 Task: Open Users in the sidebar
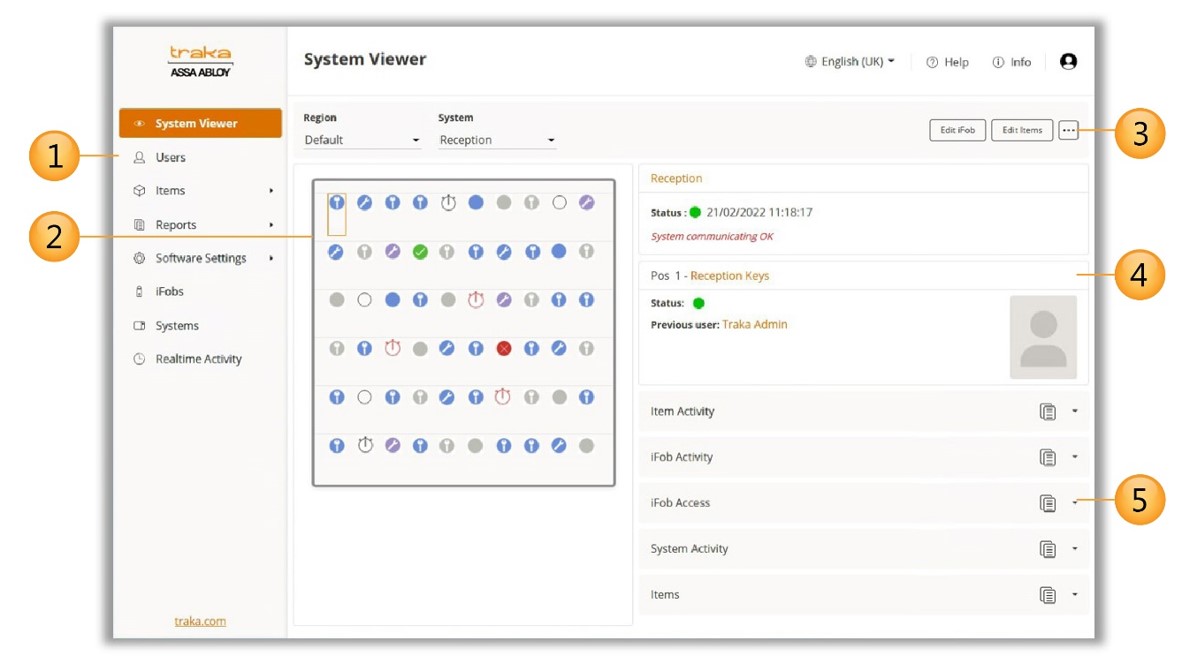[170, 158]
